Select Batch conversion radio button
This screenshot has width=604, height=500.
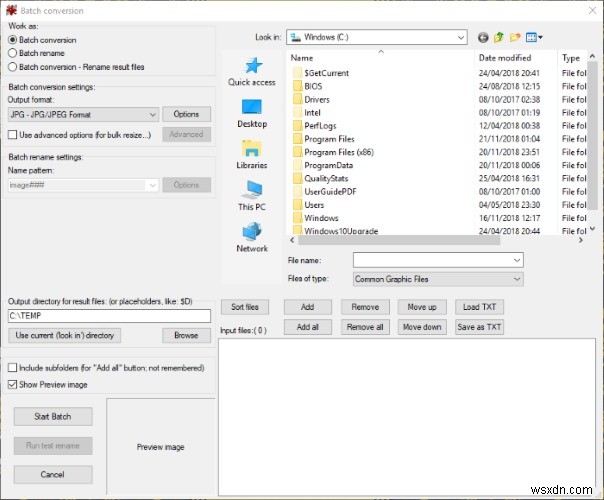click(12, 40)
